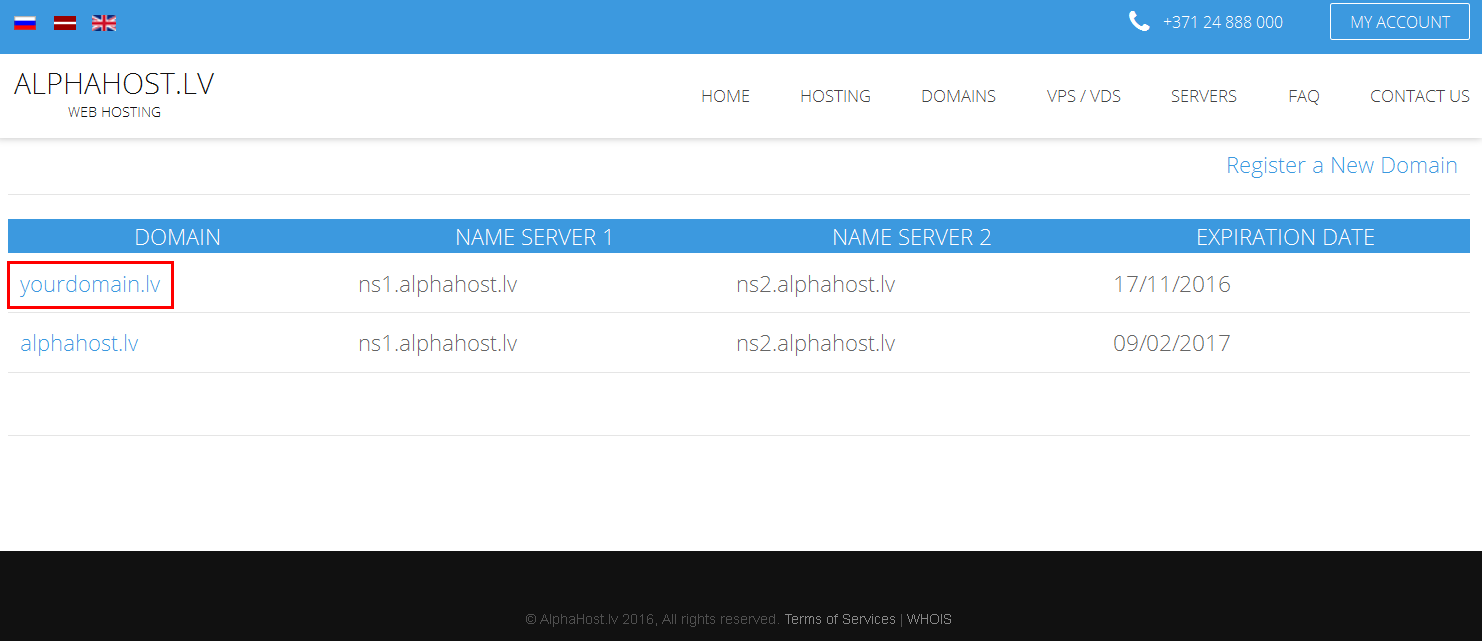Open WHOIS footer link
Image resolution: width=1482 pixels, height=641 pixels.
[929, 619]
